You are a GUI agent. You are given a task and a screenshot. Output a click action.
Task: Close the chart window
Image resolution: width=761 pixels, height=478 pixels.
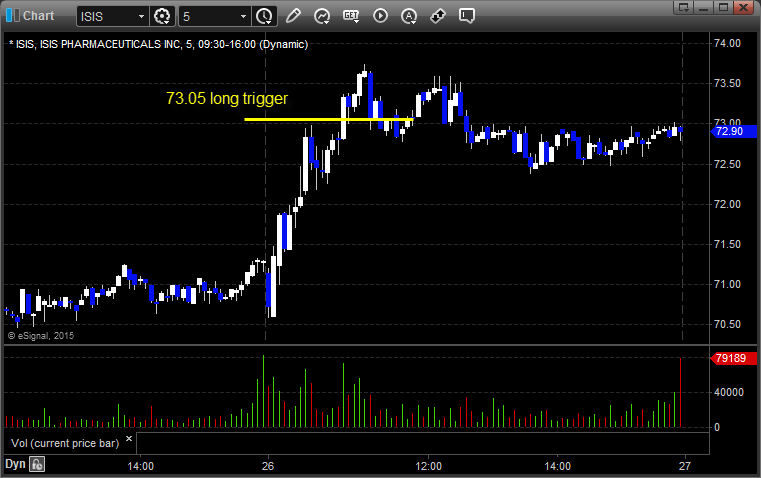(x=744, y=7)
